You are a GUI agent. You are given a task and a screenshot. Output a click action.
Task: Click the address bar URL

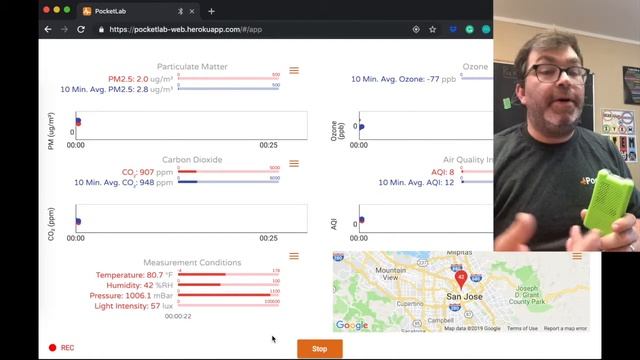click(186, 29)
